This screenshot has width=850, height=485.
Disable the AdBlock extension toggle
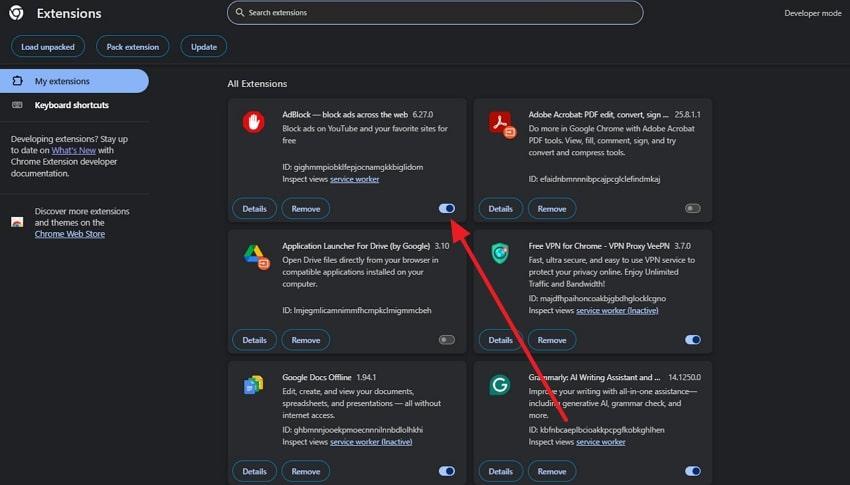(447, 208)
